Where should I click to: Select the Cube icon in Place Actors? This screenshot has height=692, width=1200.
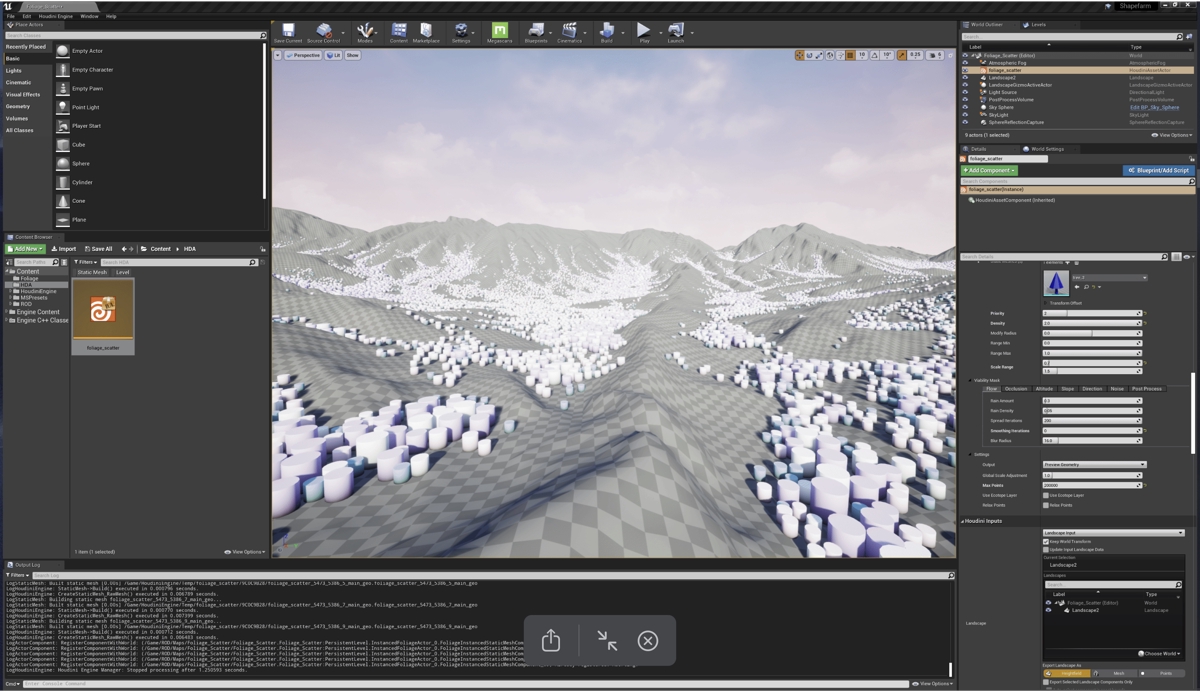point(63,145)
